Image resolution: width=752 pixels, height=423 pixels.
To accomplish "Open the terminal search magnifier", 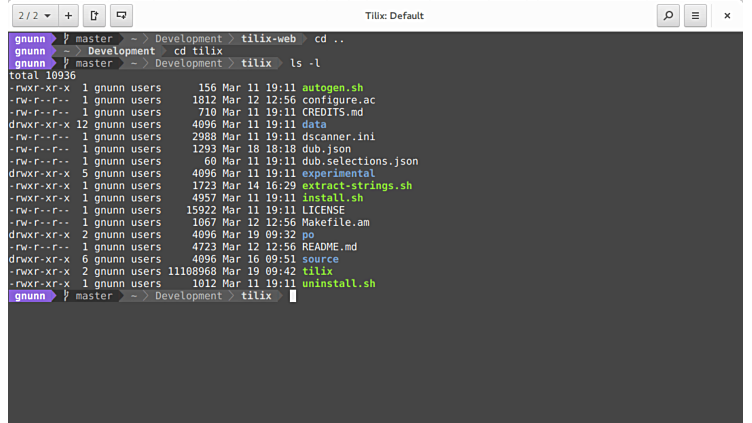I will (667, 16).
